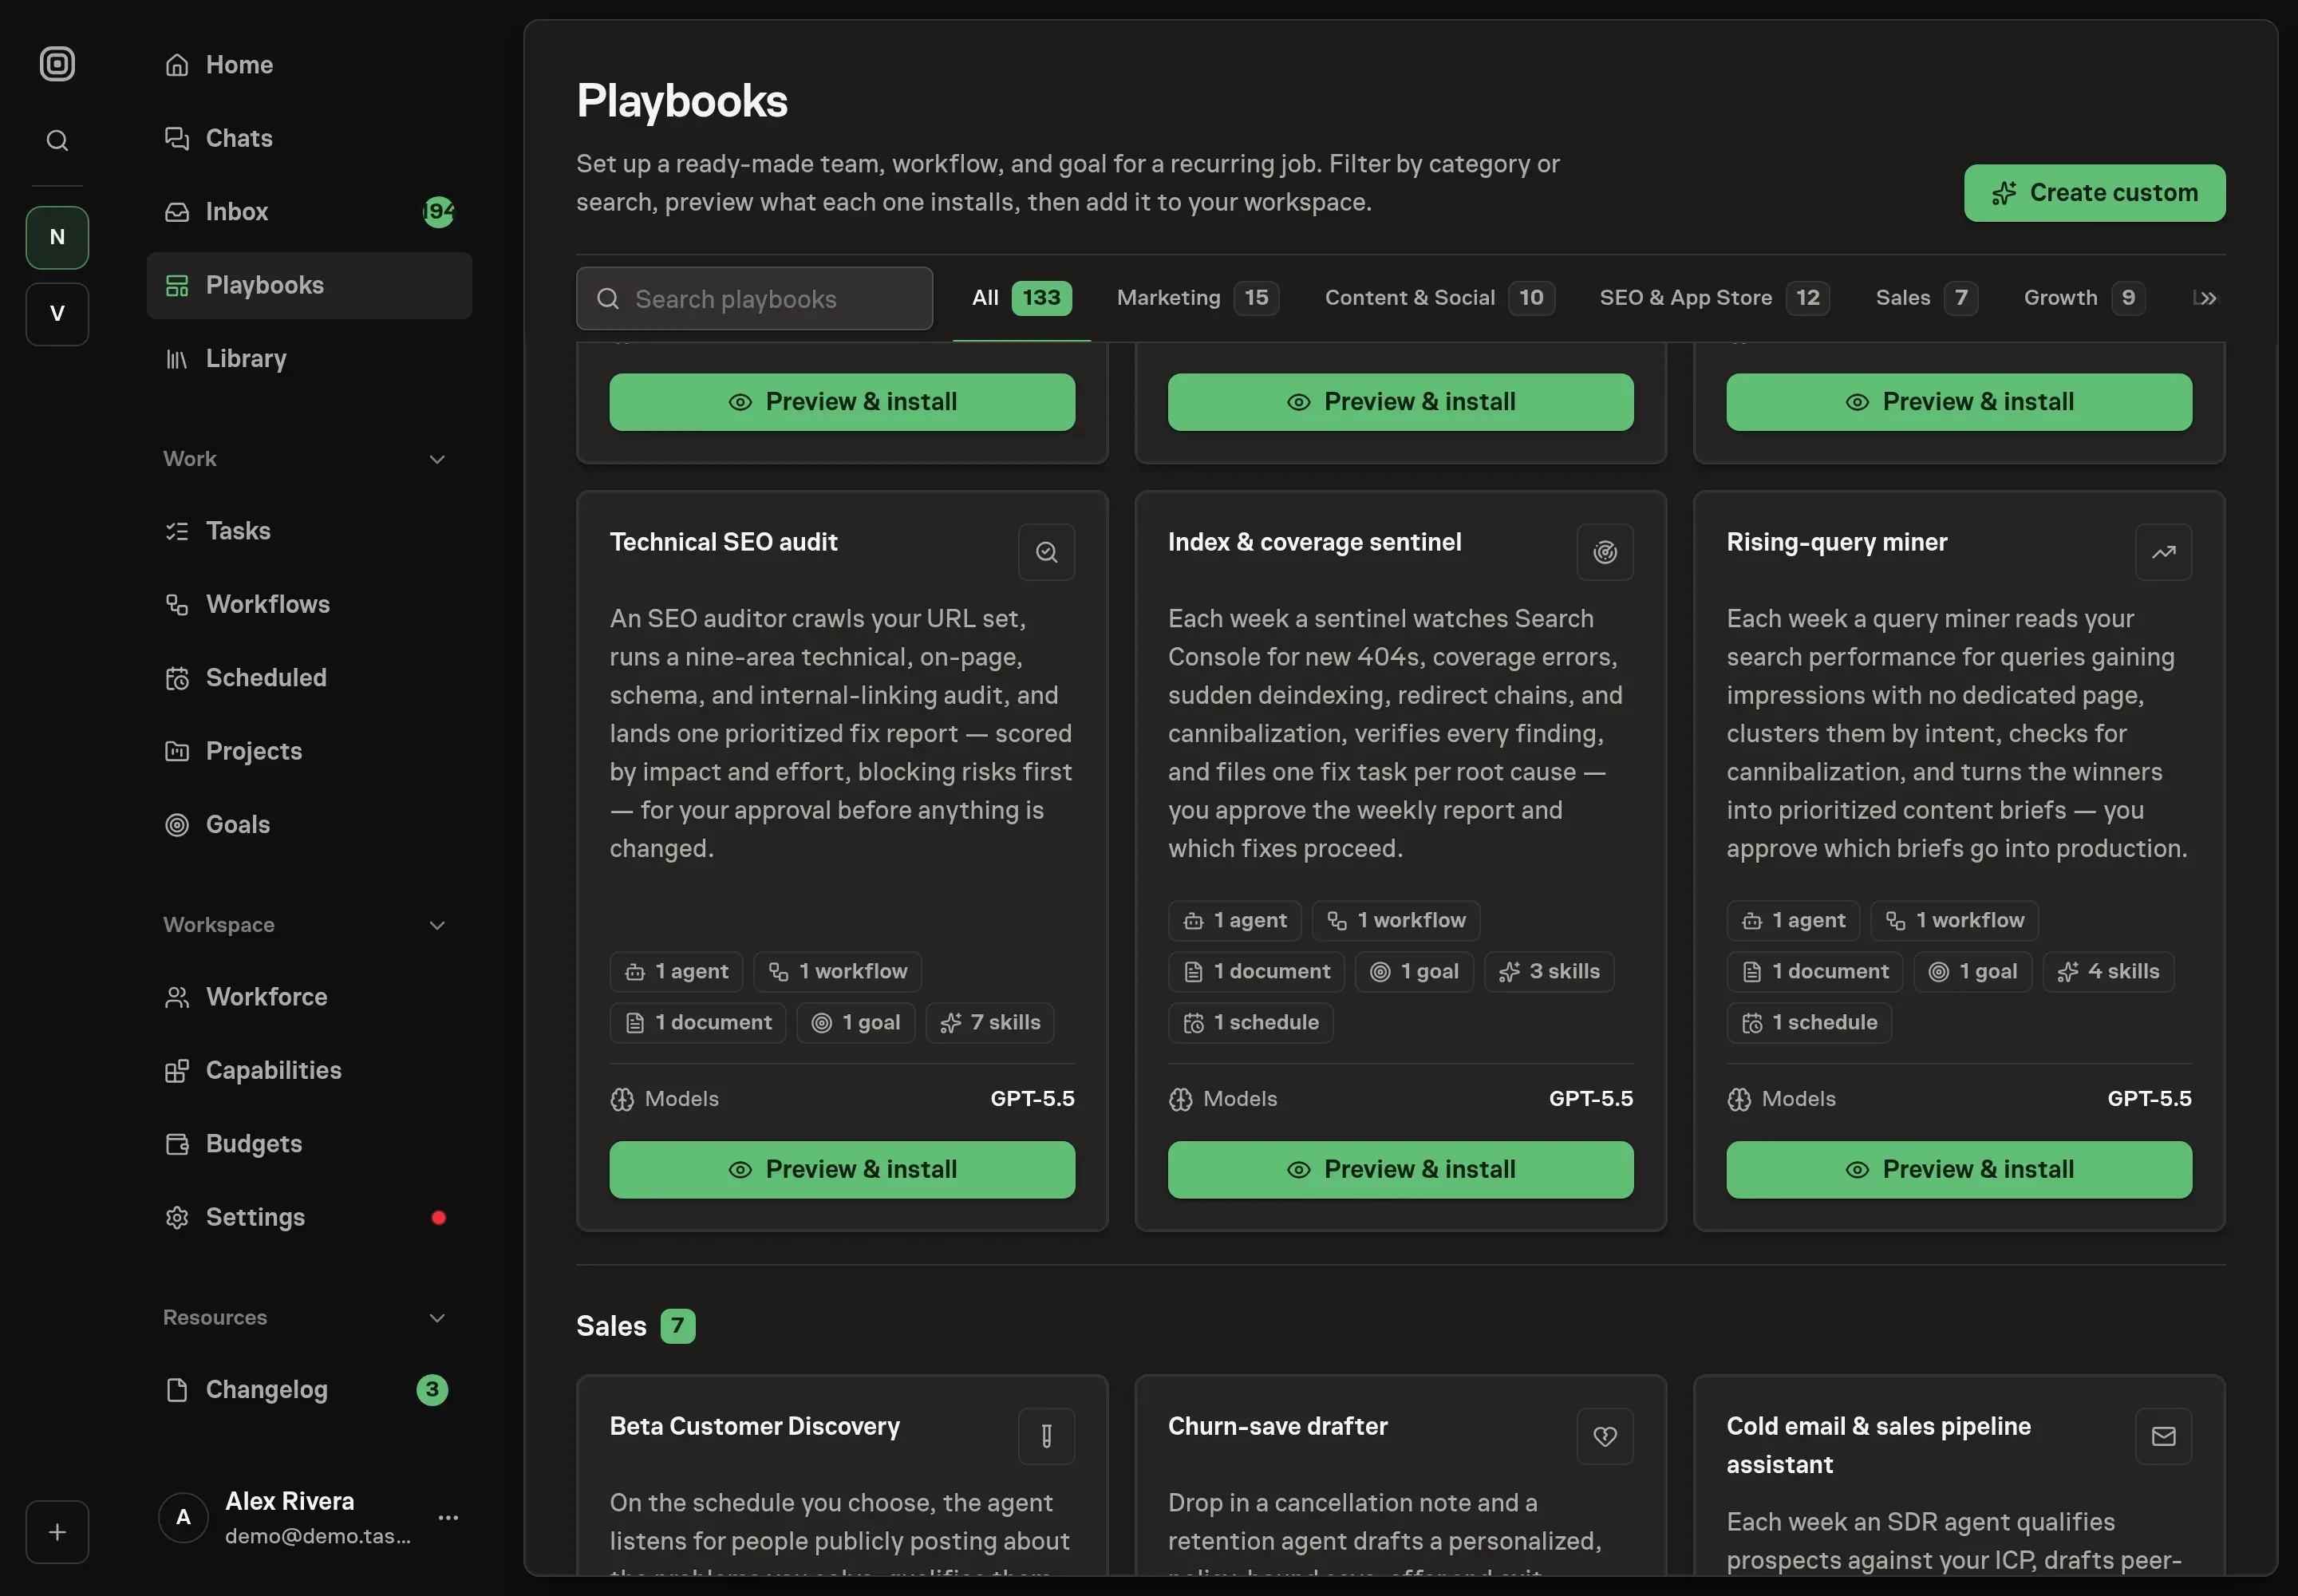Select Playbooks in the sidebar
The width and height of the screenshot is (2298, 1596).
pyautogui.click(x=309, y=285)
